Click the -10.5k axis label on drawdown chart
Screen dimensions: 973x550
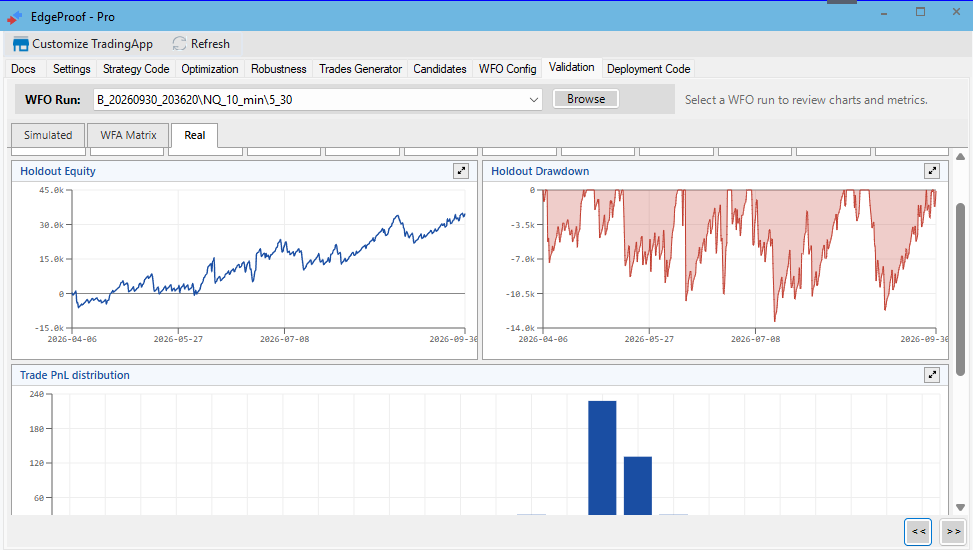point(520,294)
